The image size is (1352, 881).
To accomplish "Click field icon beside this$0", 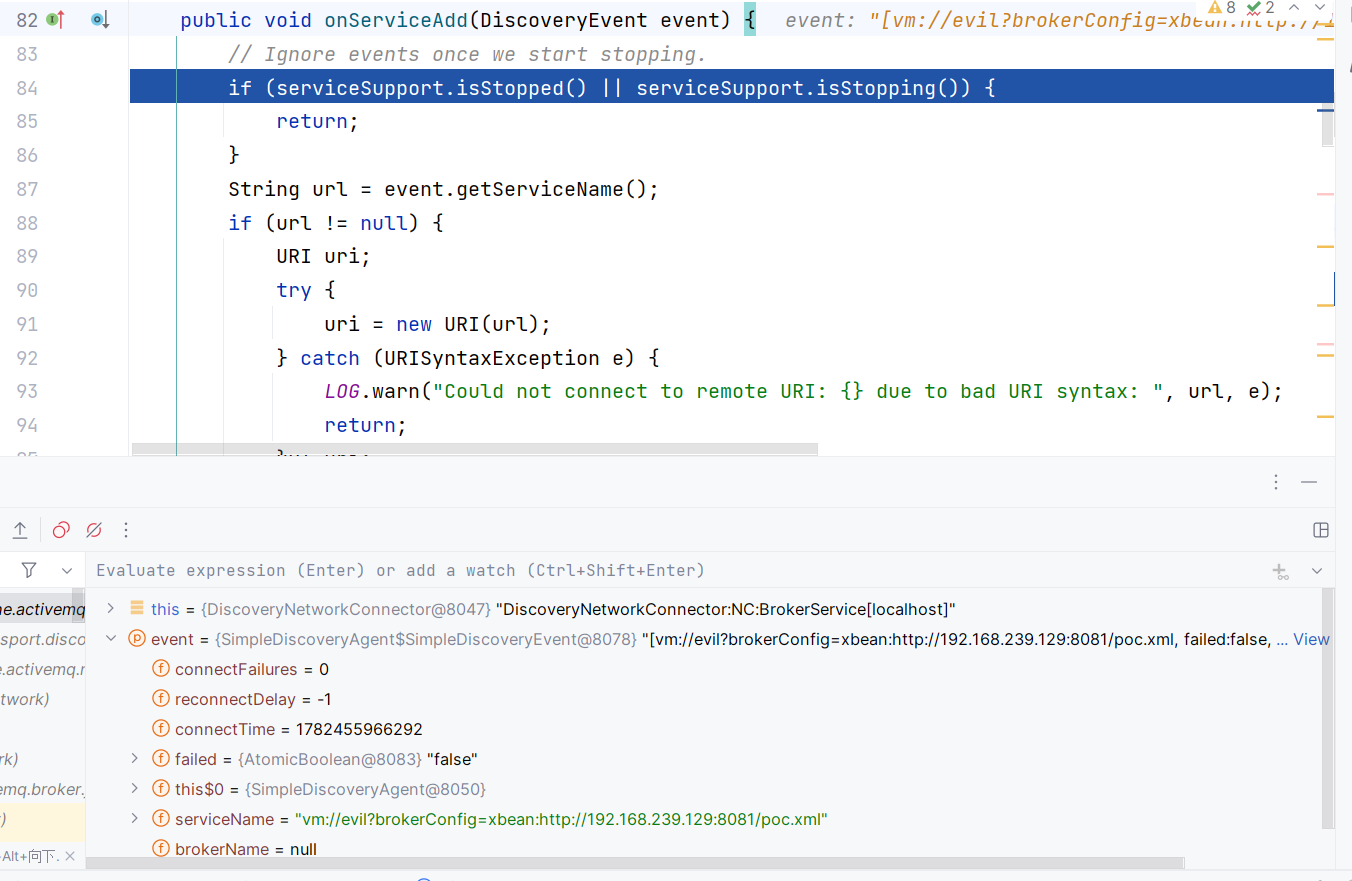I will (160, 789).
